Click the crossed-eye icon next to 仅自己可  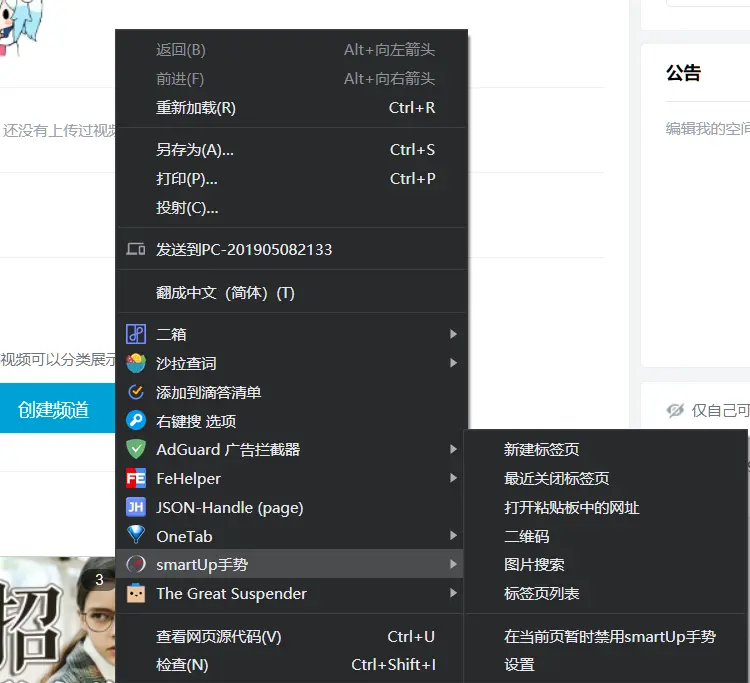click(675, 410)
